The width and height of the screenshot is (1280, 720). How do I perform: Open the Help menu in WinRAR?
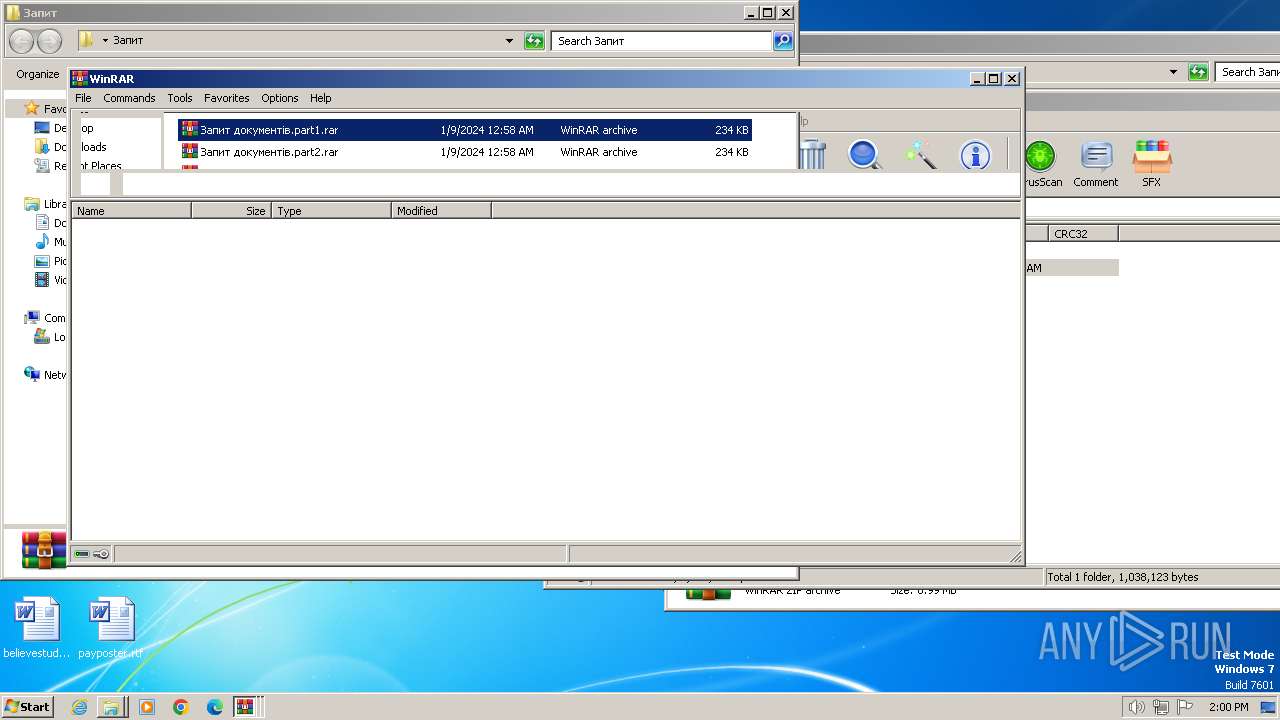[321, 98]
